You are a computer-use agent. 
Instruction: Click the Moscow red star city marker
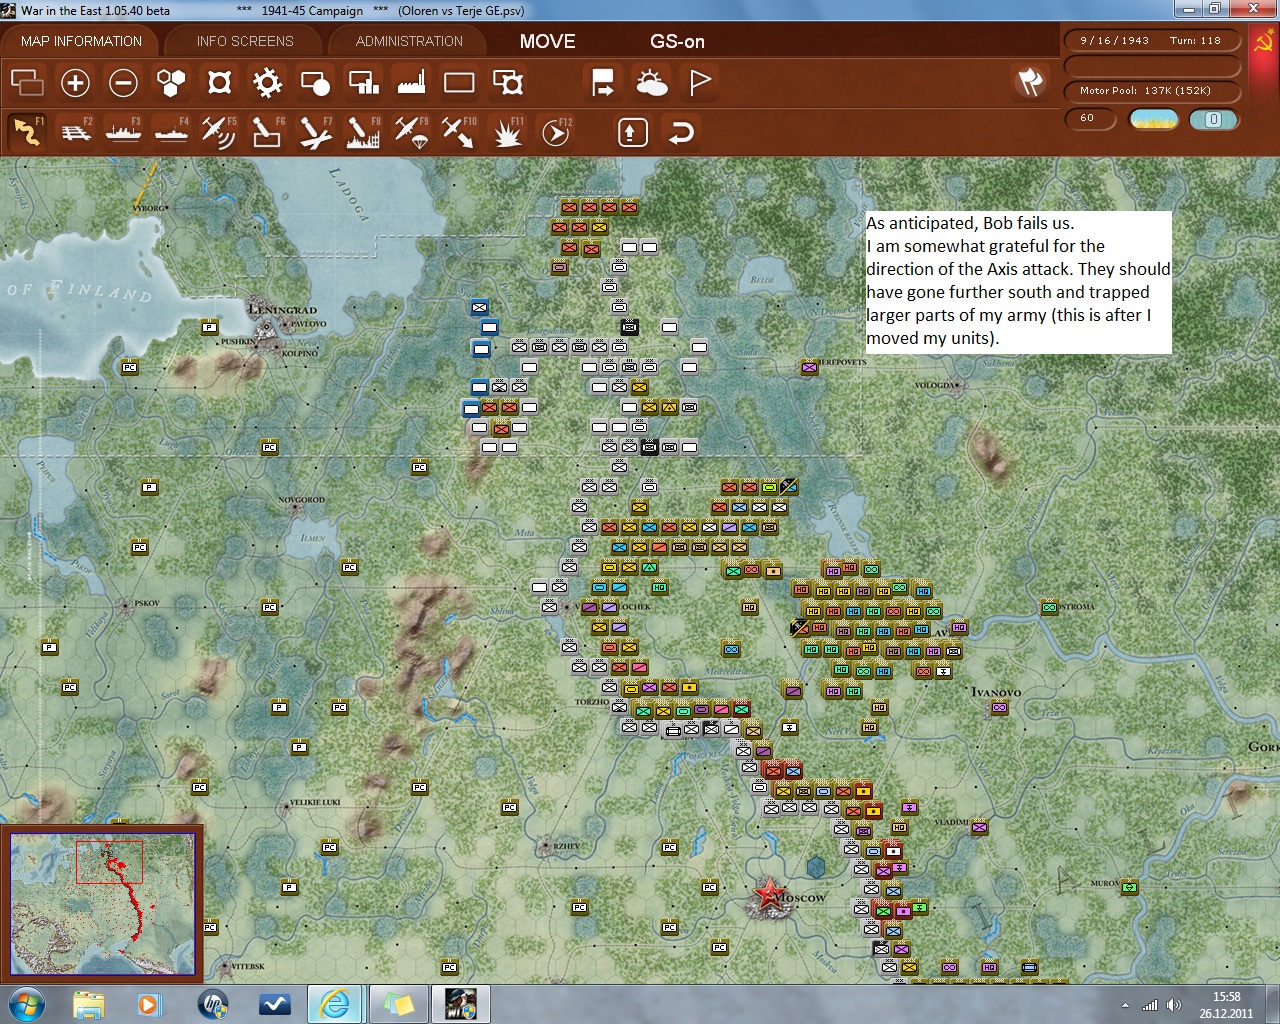[768, 896]
